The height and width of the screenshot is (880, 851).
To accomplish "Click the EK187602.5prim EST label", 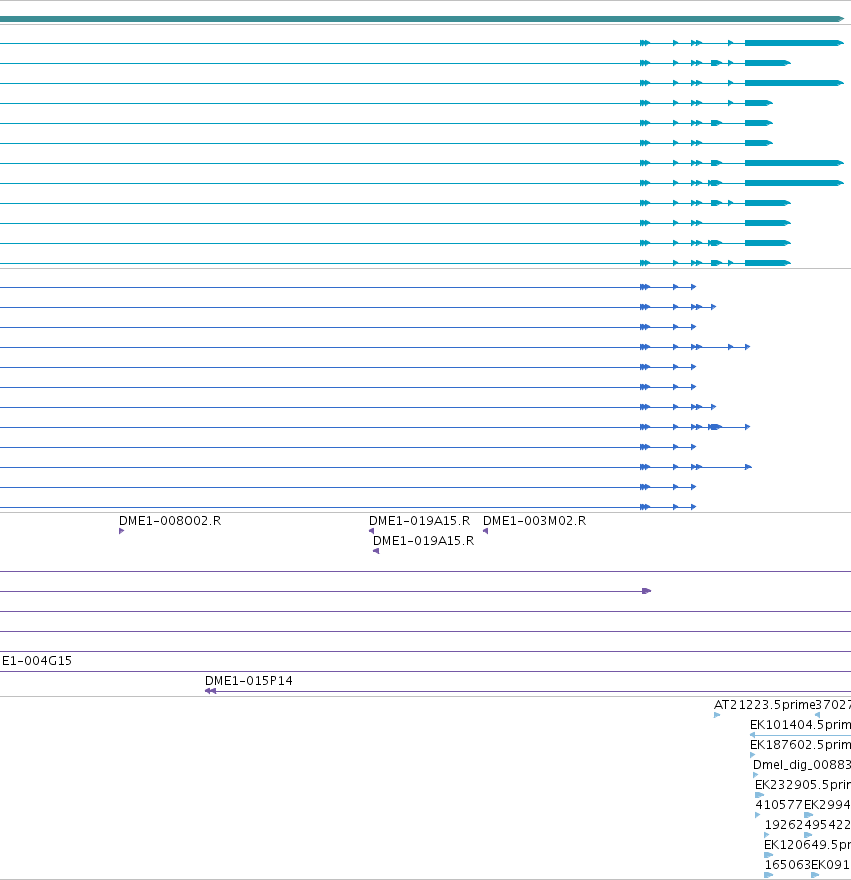I will coord(800,745).
